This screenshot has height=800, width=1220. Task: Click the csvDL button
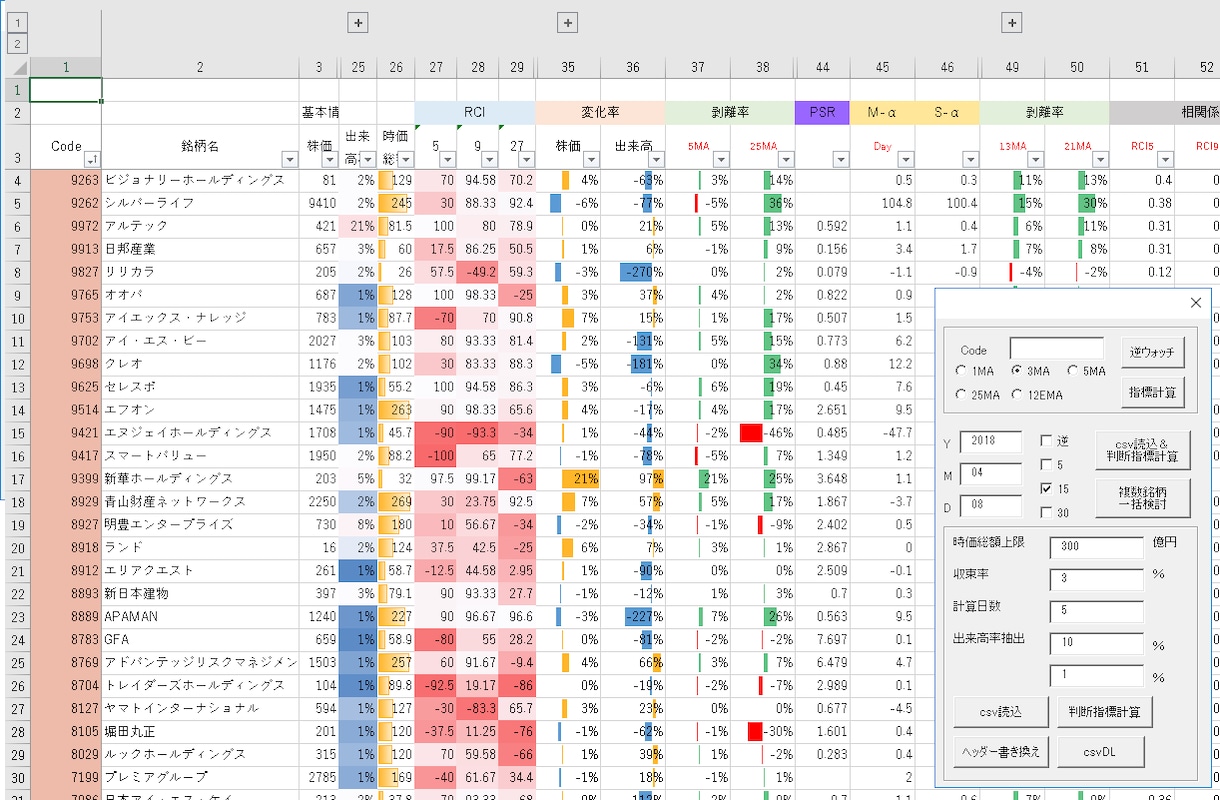click(x=1100, y=752)
